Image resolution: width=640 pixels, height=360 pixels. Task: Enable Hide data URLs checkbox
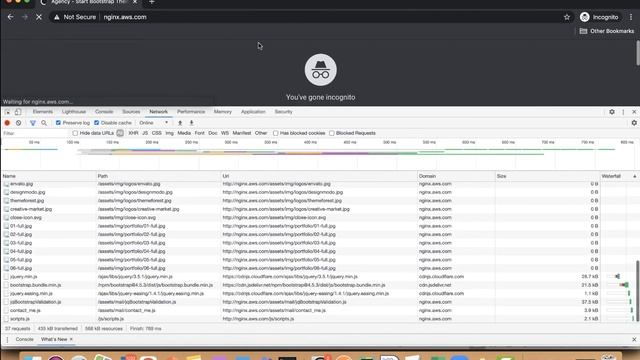[75, 133]
